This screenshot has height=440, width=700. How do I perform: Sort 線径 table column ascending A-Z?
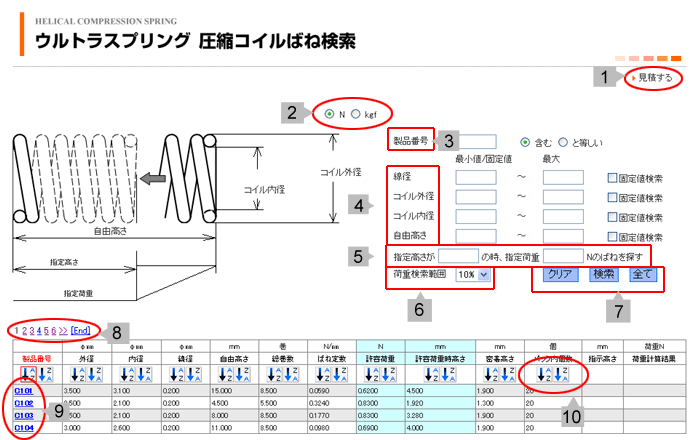(176, 374)
